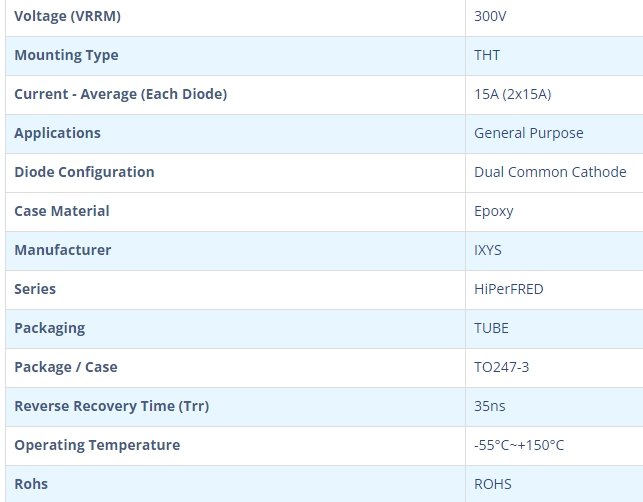Select the 300V voltage value
This screenshot has width=643, height=502.
pyautogui.click(x=491, y=17)
